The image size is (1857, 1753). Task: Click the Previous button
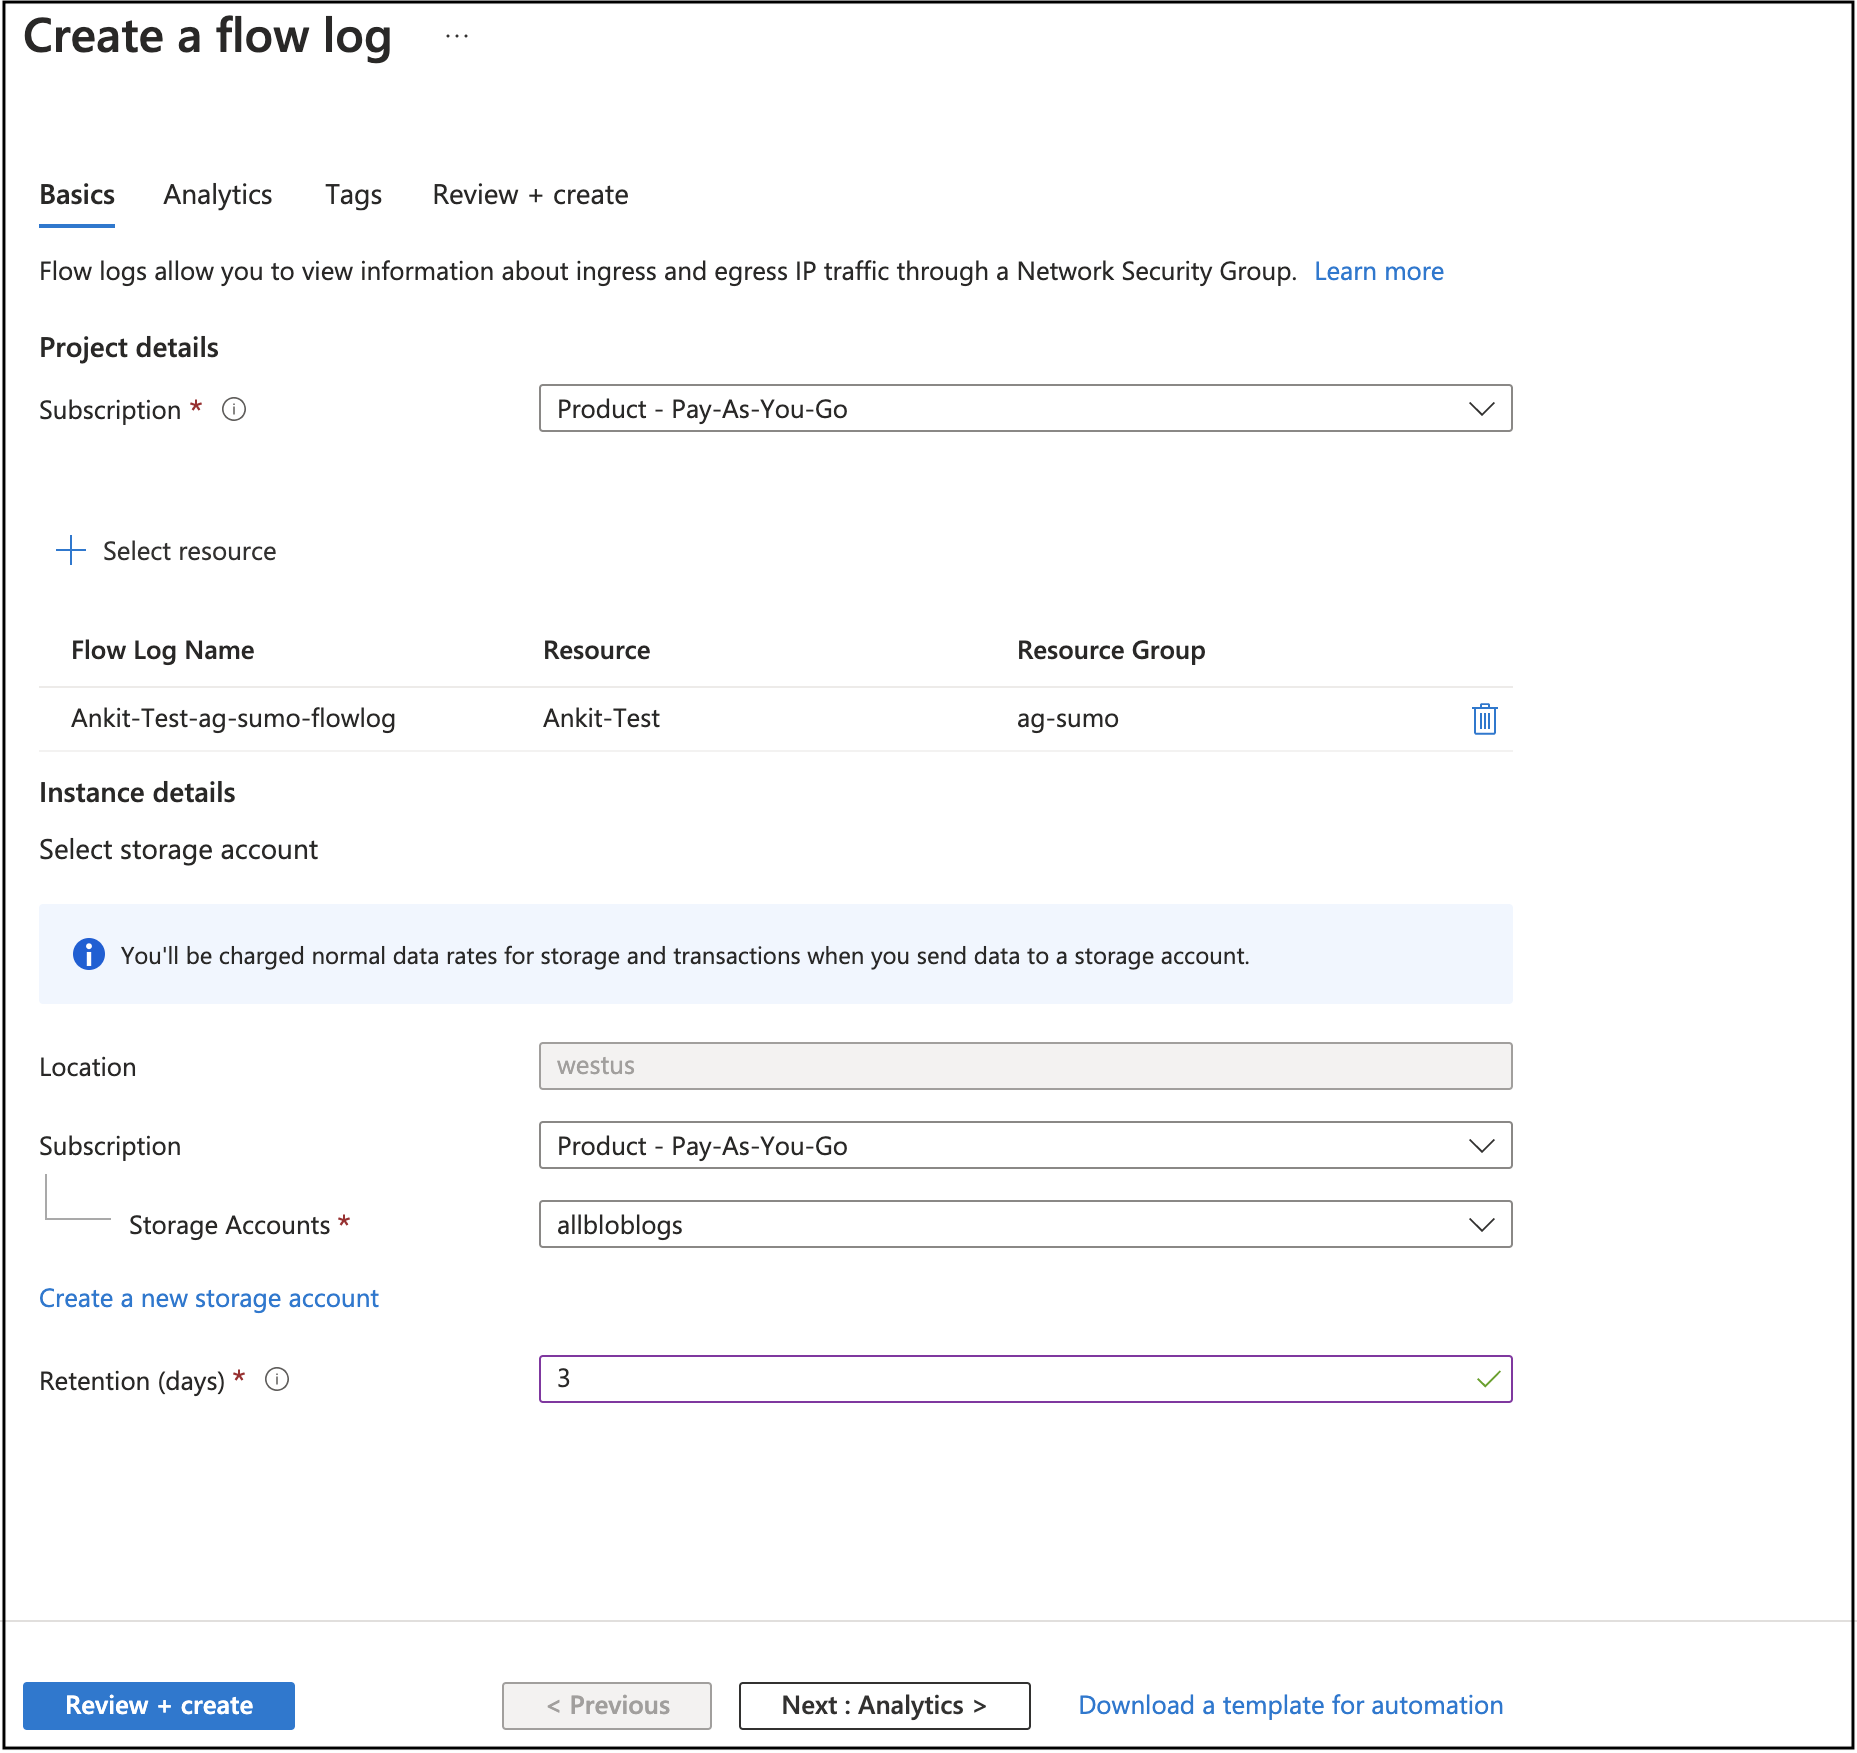pyautogui.click(x=607, y=1706)
